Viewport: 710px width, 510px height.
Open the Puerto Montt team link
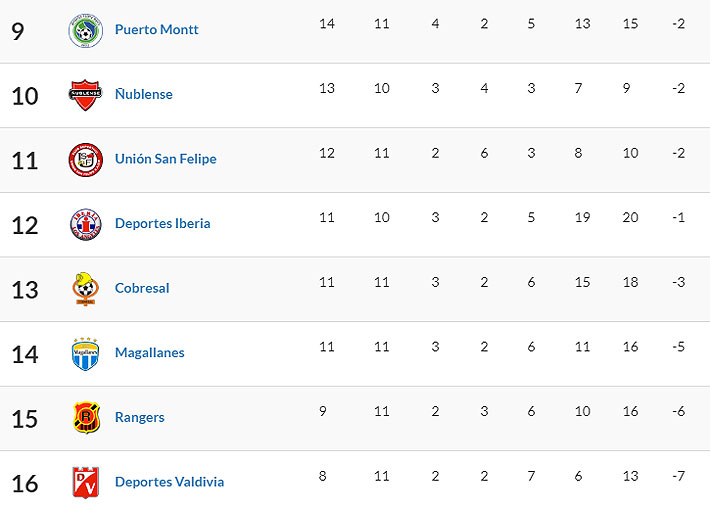click(x=156, y=30)
